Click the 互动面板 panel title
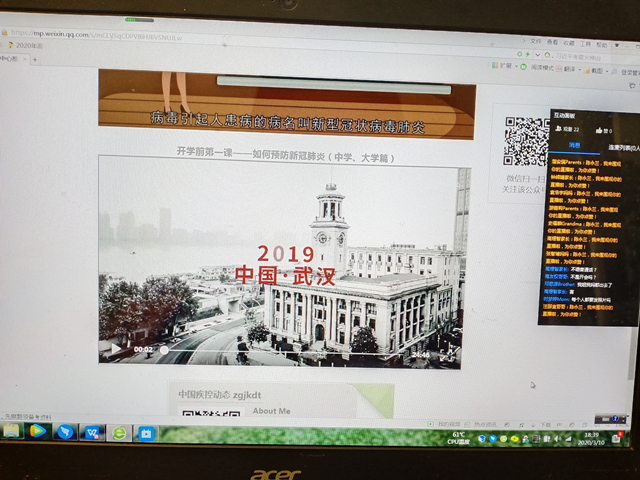640x480 pixels. pyautogui.click(x=564, y=116)
